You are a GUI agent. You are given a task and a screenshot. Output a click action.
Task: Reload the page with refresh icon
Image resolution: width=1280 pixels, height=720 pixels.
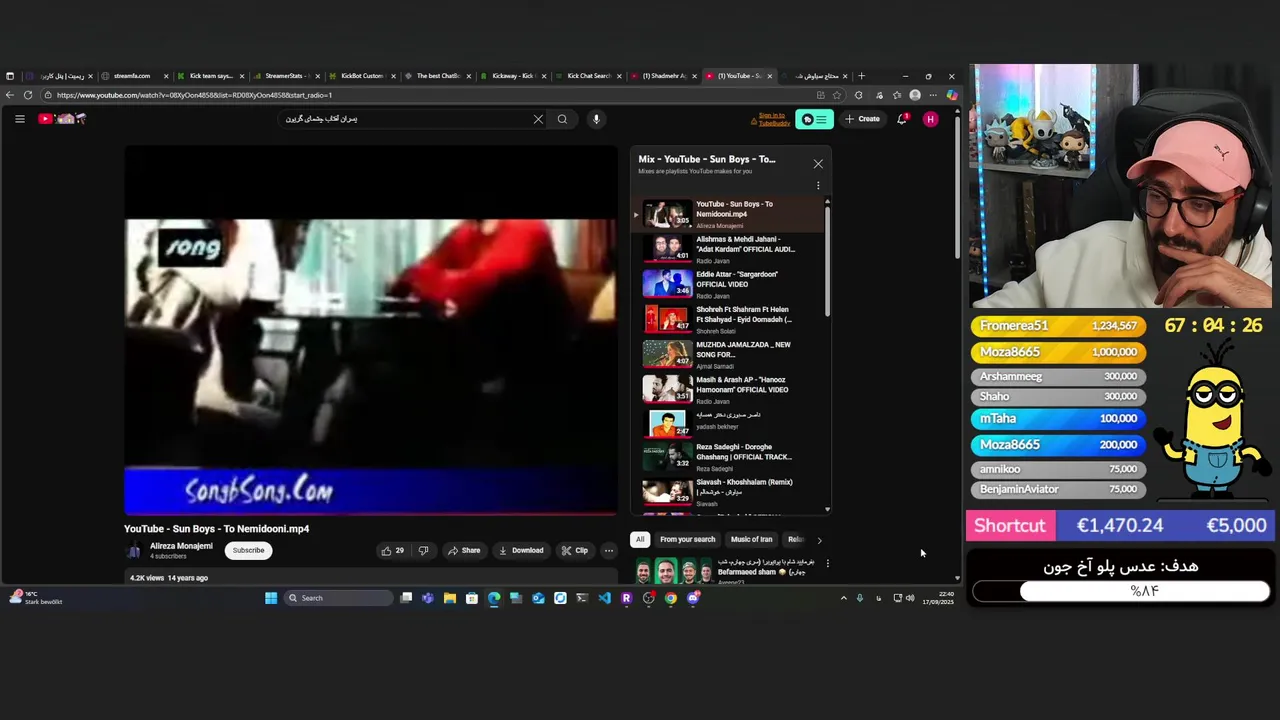coord(28,95)
